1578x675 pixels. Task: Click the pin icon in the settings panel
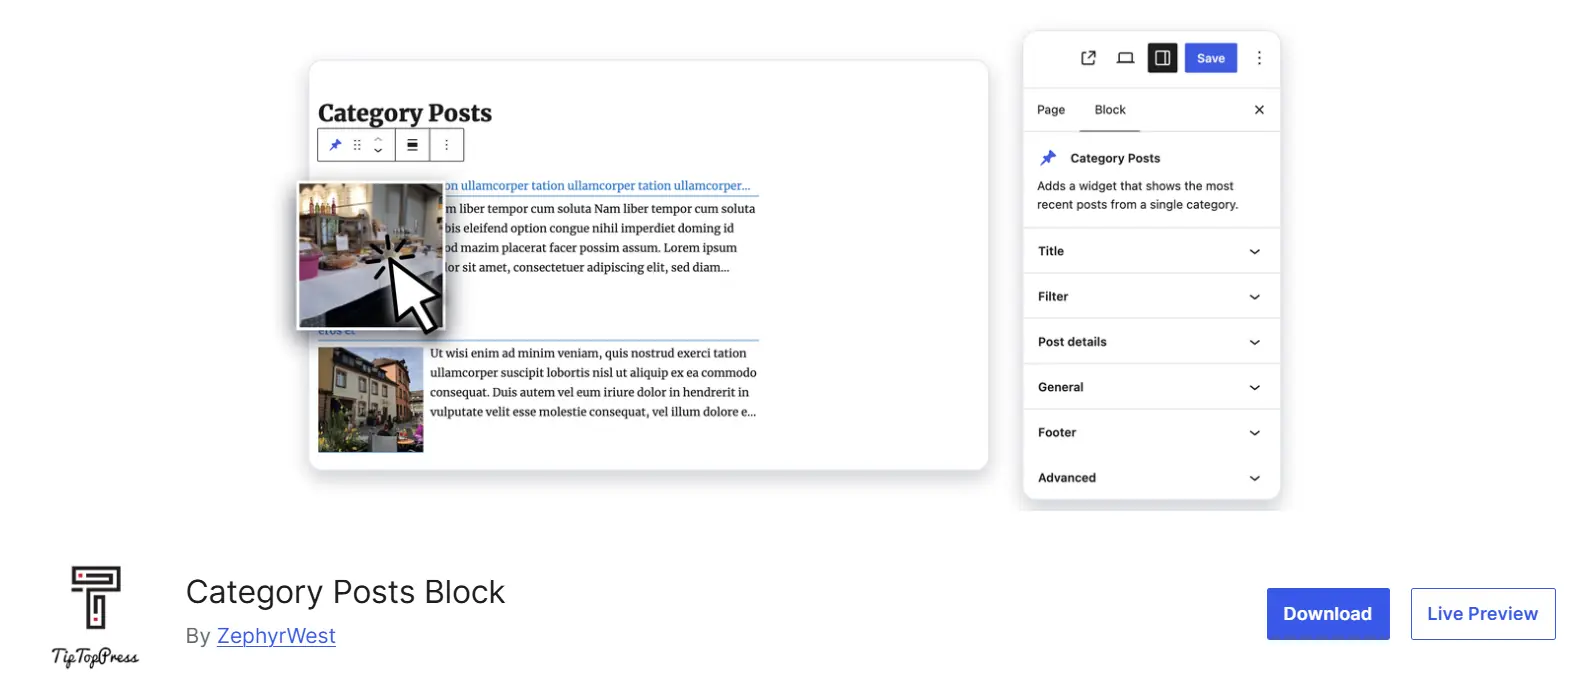(x=1048, y=158)
